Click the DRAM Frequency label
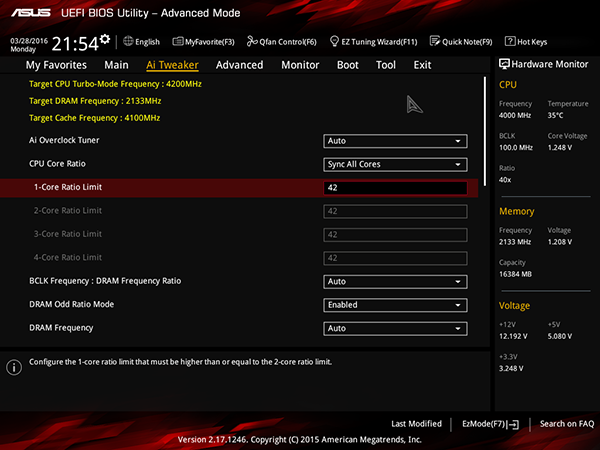600x450 pixels. pos(61,328)
